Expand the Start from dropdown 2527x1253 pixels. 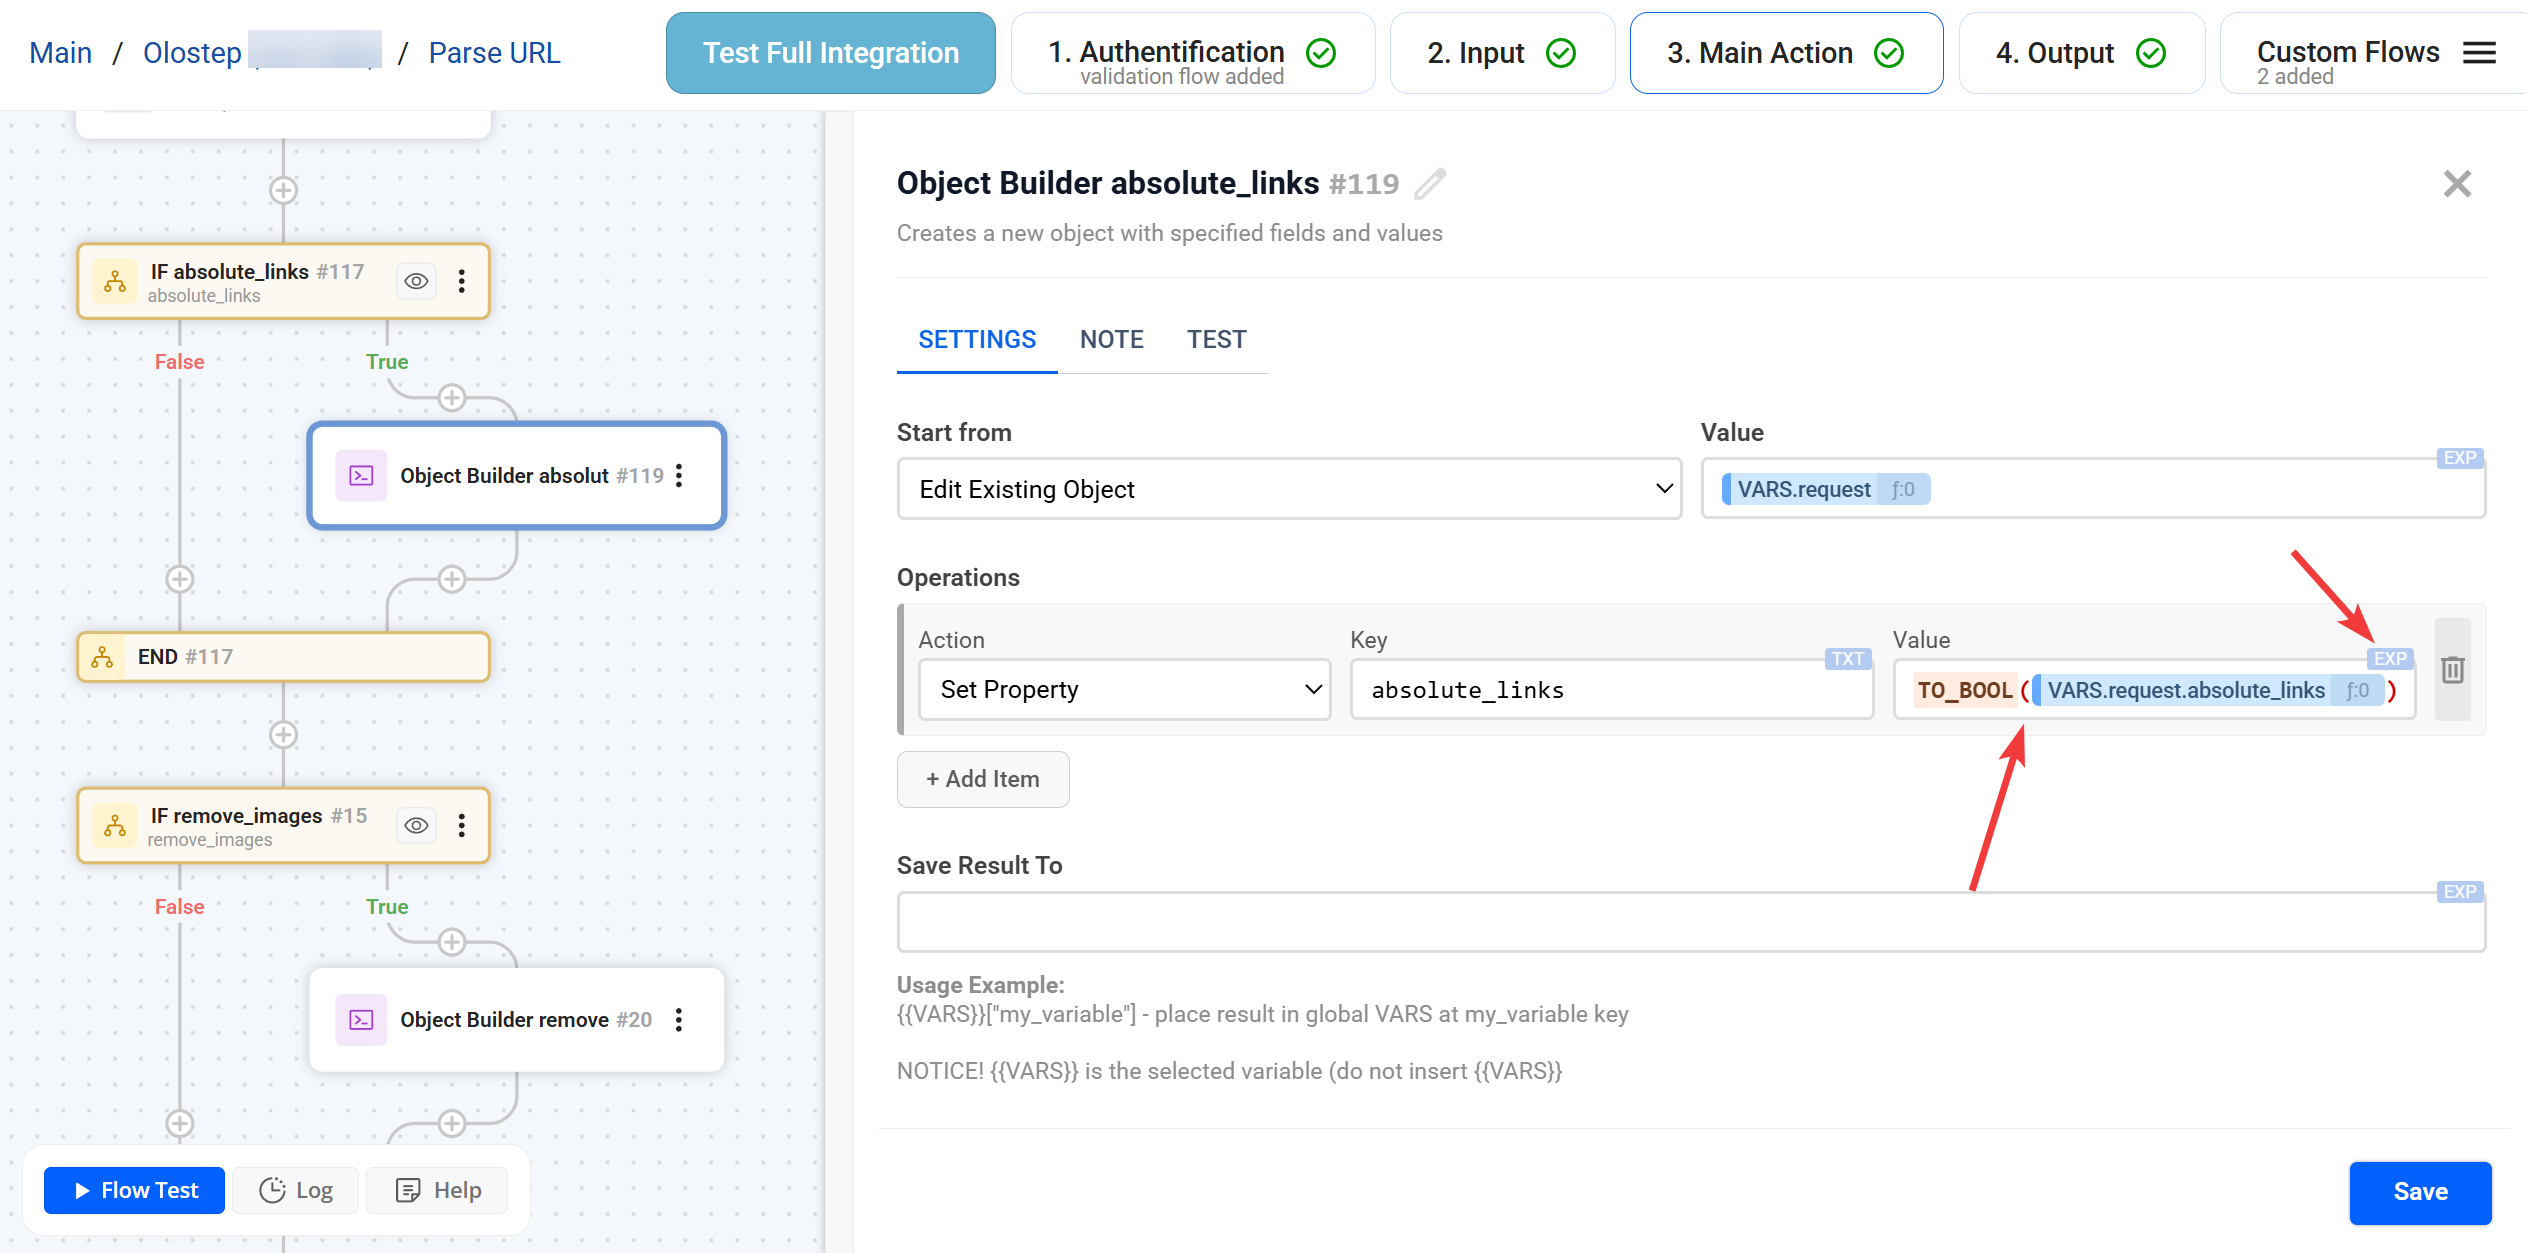point(1288,489)
